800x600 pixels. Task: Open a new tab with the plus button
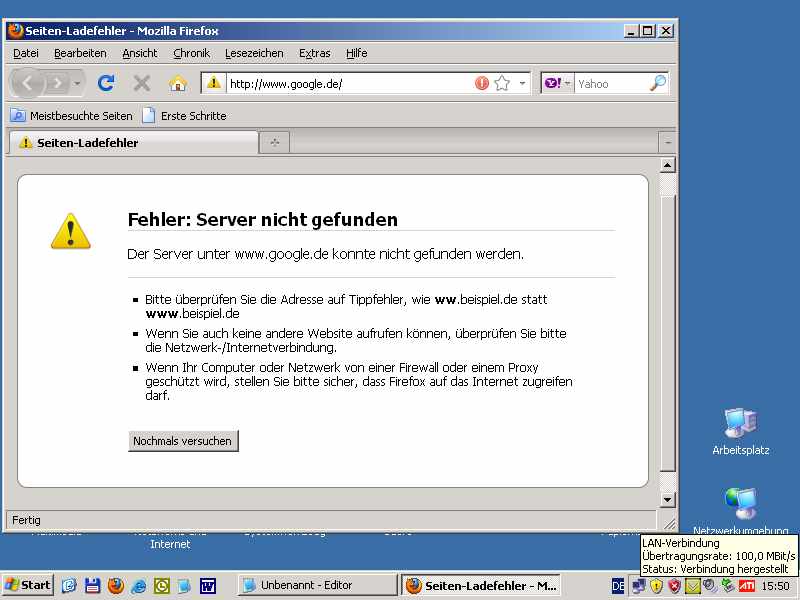(274, 143)
